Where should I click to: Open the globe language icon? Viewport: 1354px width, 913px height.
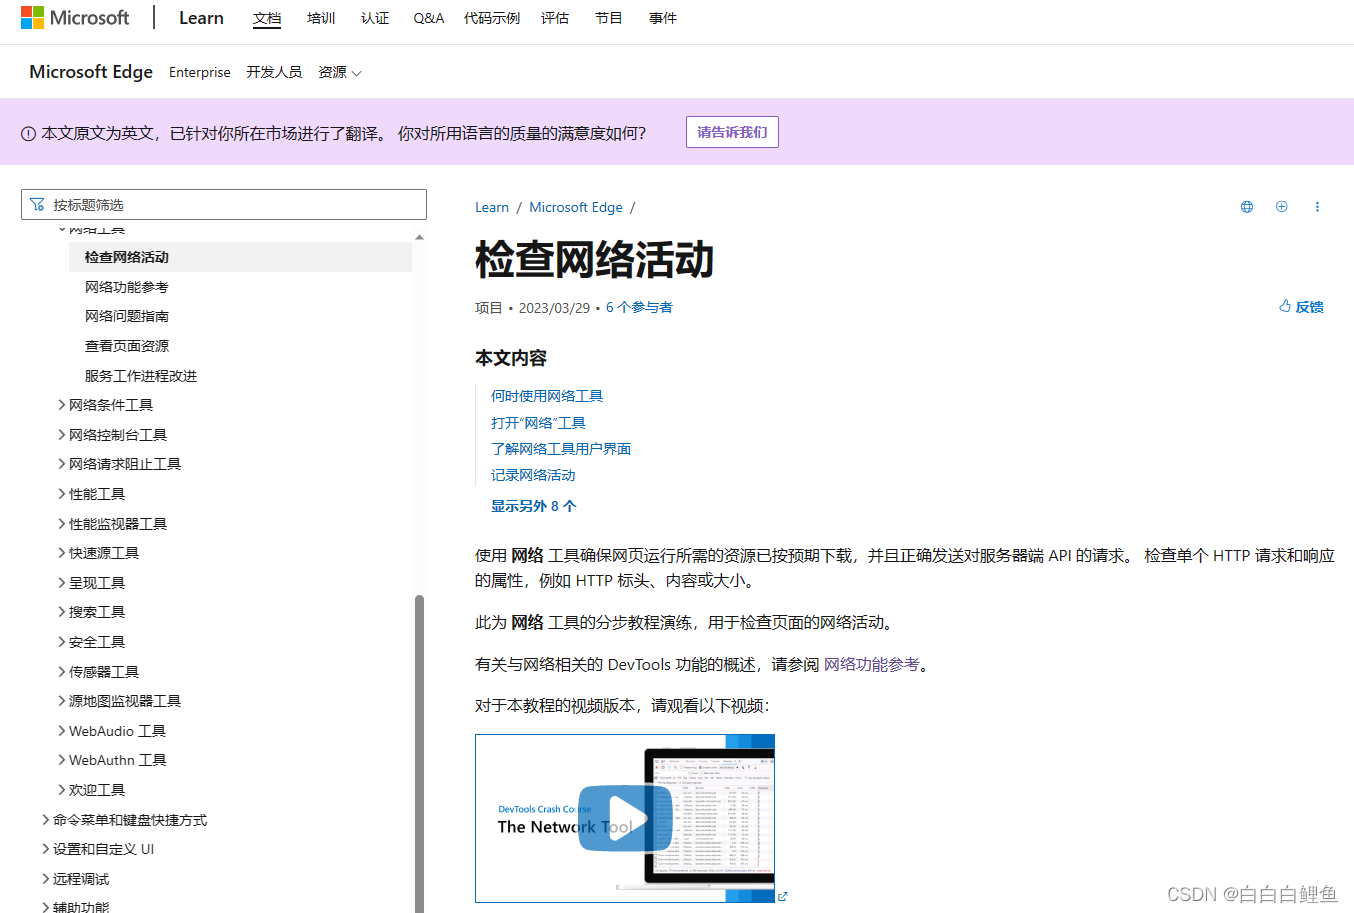(x=1247, y=207)
